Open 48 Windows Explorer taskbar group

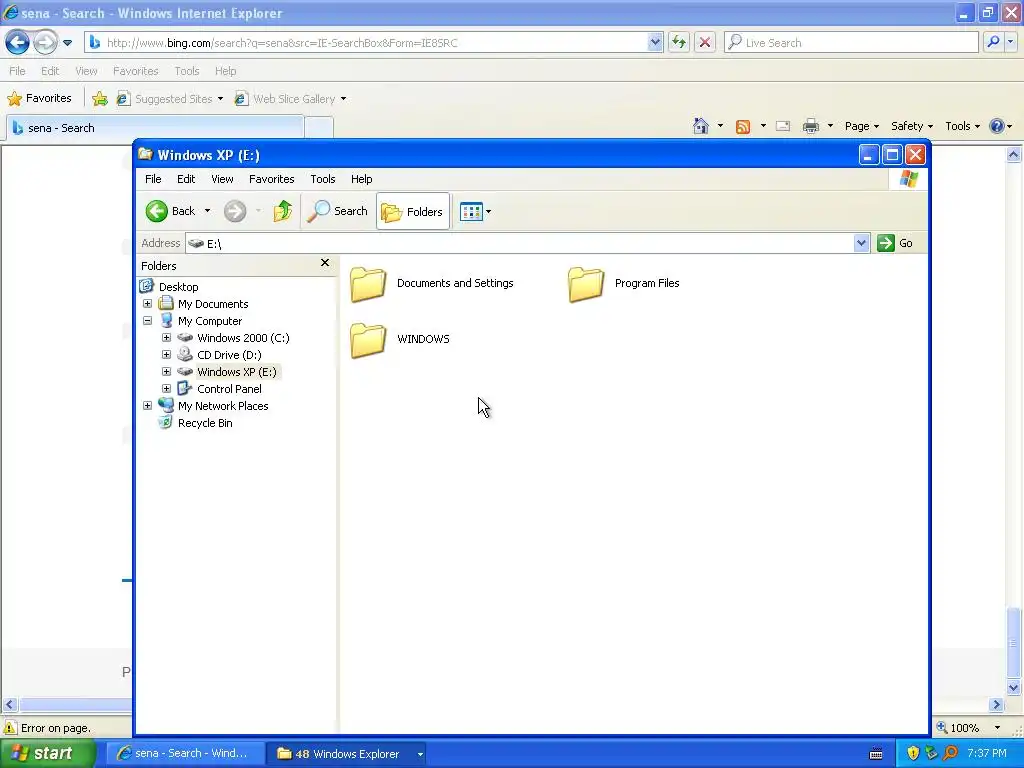[348, 754]
